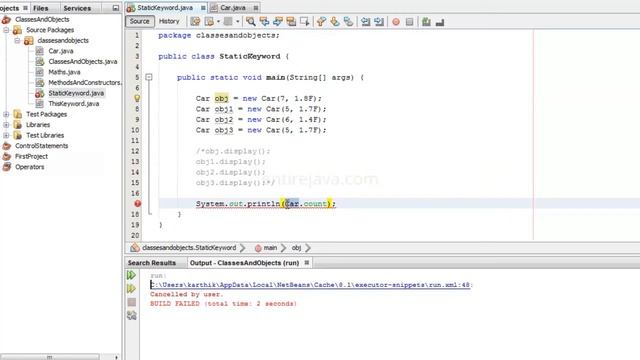Expand the Test Packages node
The image size is (640, 360).
pyautogui.click(x=6, y=114)
